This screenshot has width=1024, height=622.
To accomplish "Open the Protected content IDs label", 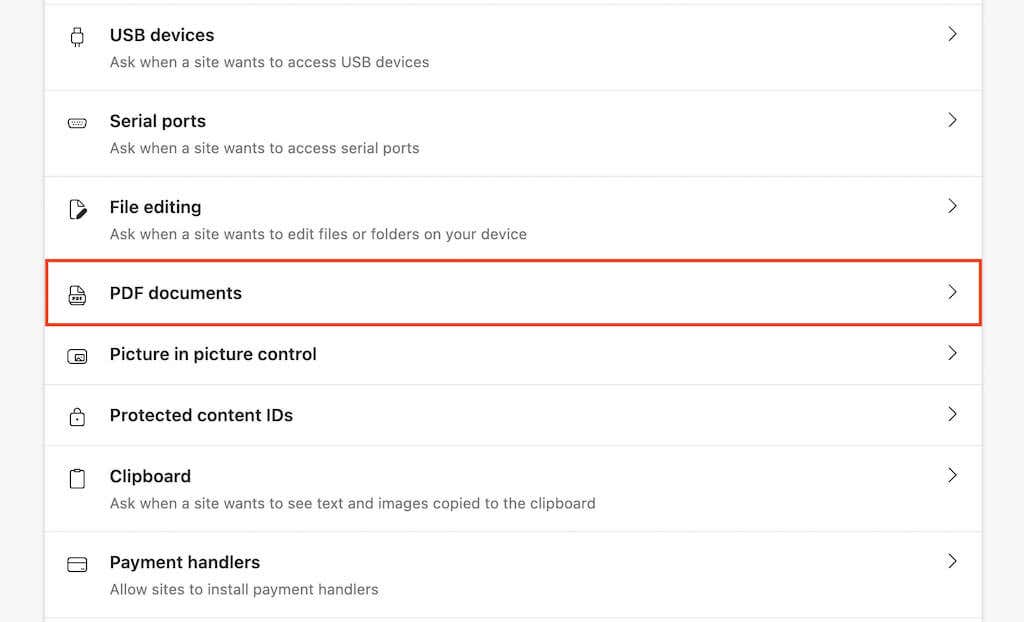I will click(201, 415).
